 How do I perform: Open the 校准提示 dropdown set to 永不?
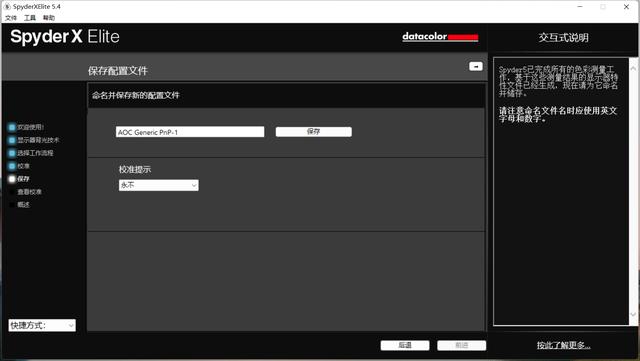tap(159, 185)
